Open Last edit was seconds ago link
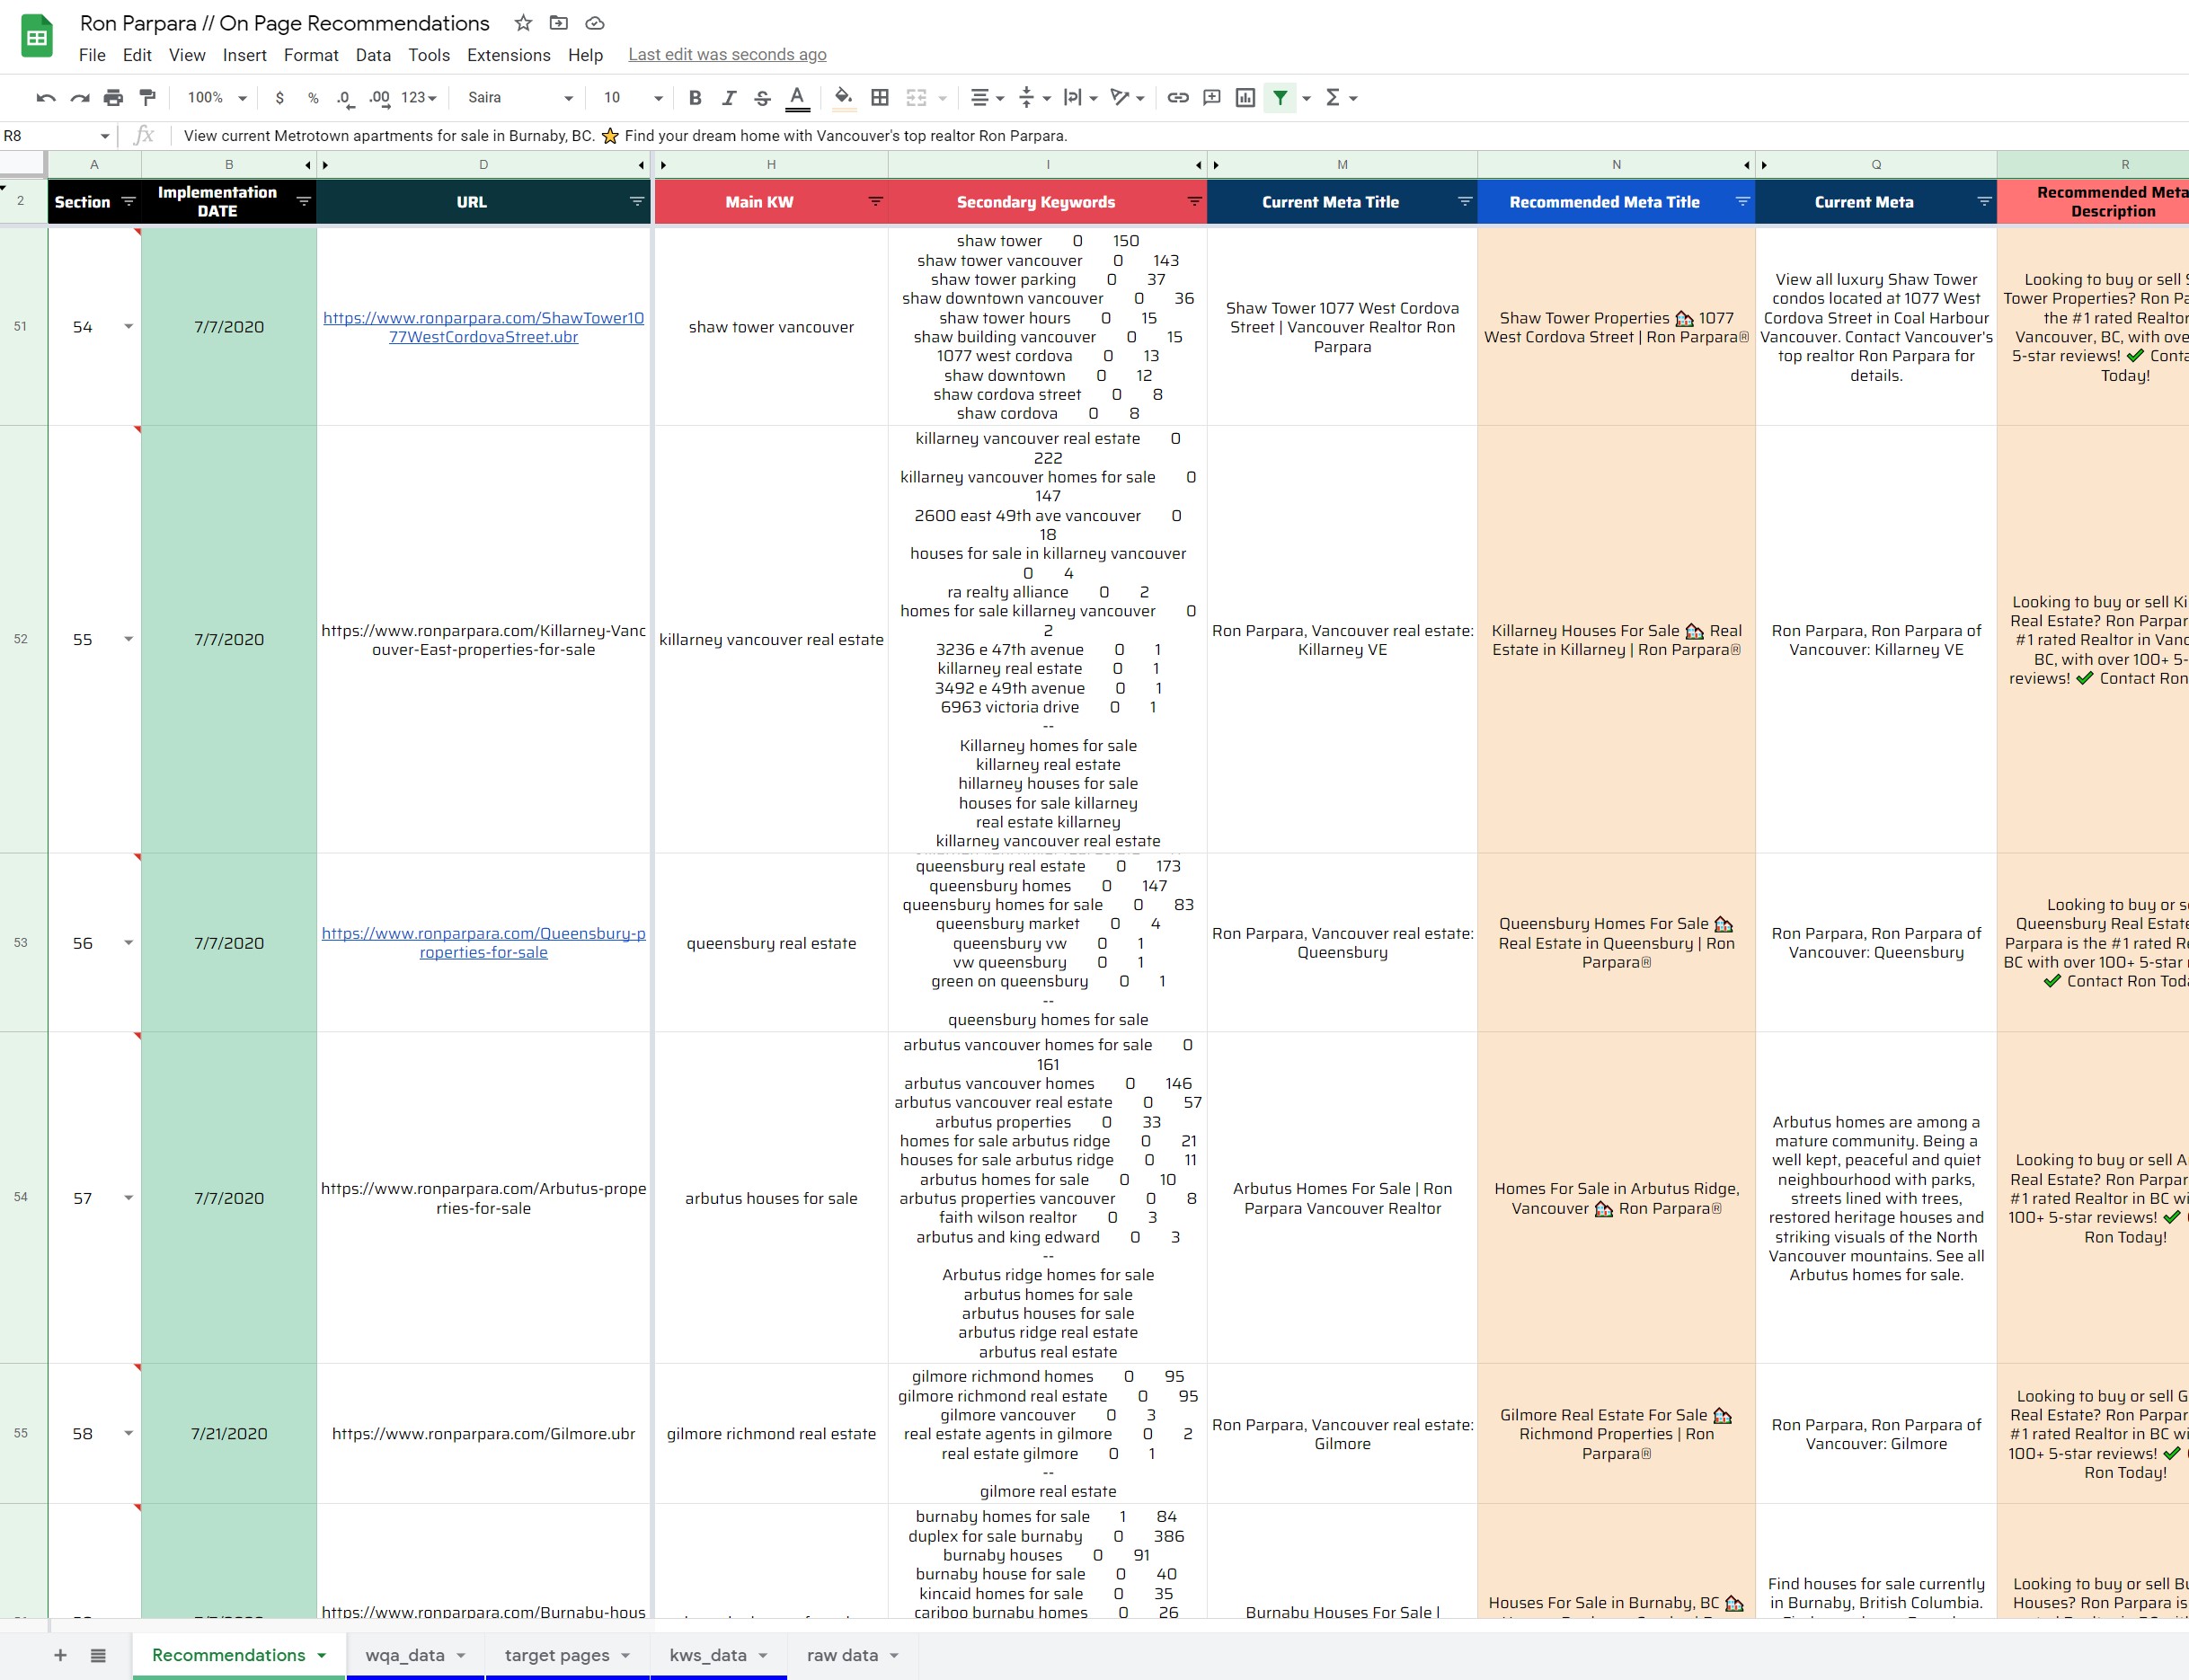This screenshot has height=1680, width=2189. pos(727,55)
